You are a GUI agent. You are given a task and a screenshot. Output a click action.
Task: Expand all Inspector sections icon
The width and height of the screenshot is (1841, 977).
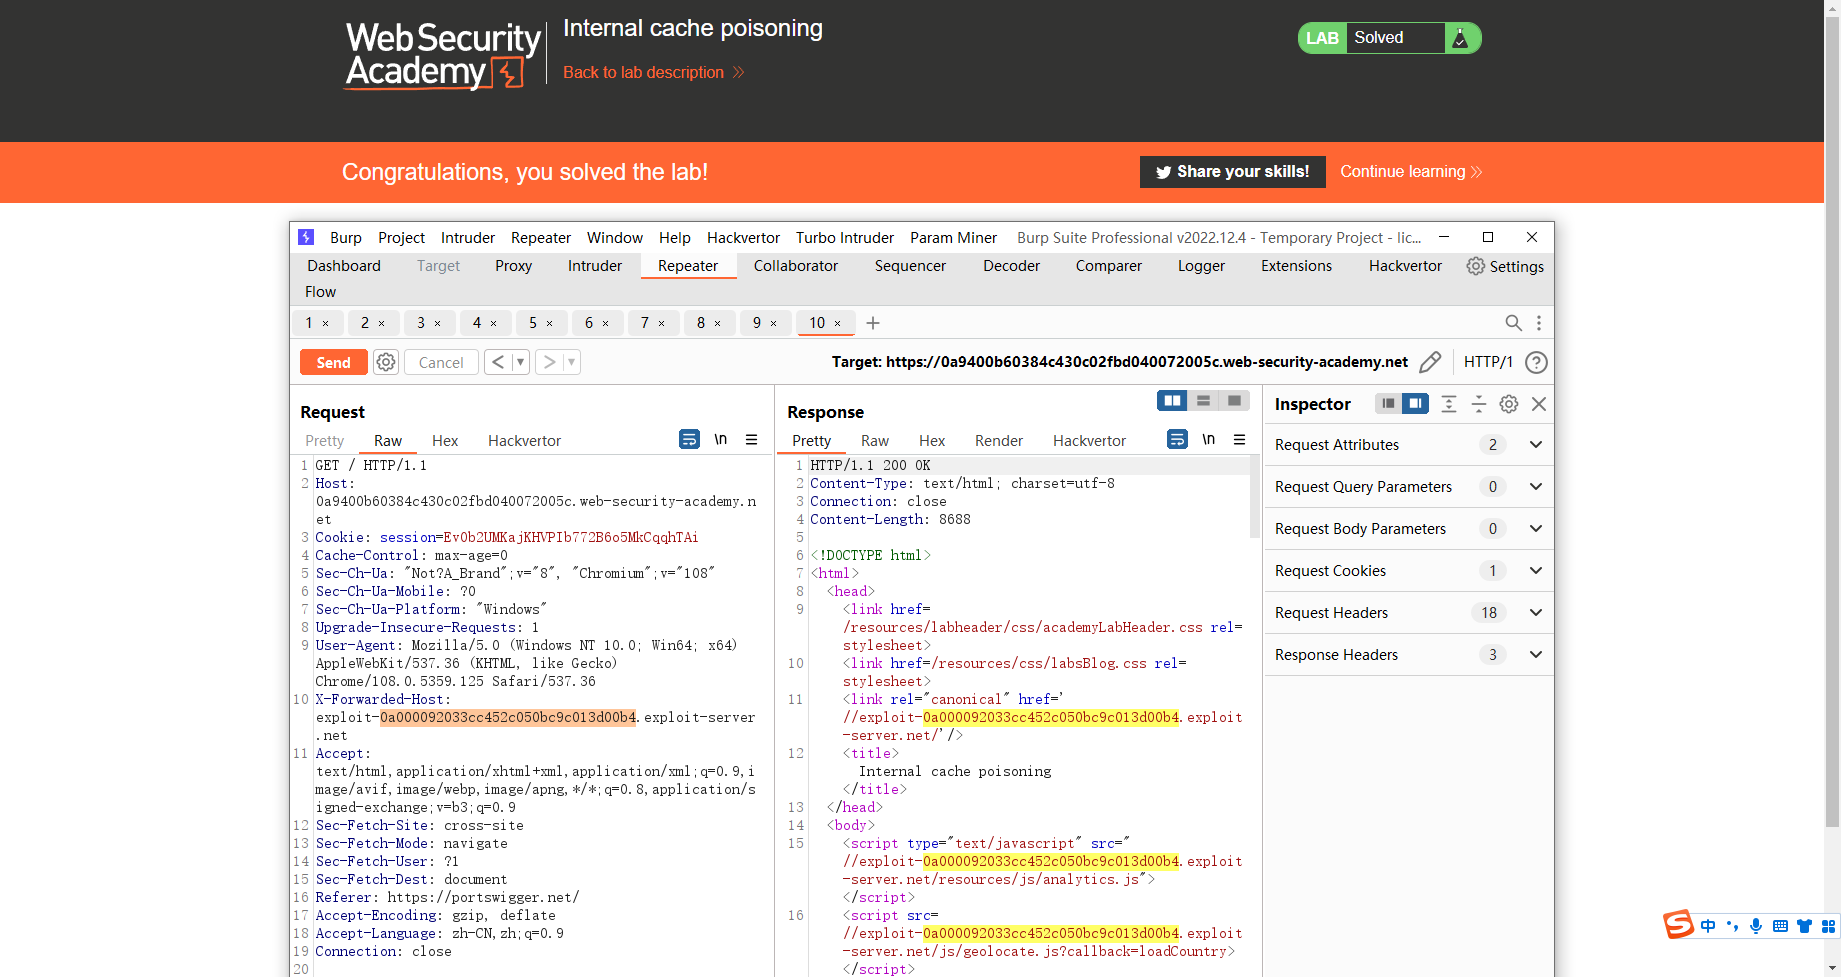pyautogui.click(x=1448, y=404)
